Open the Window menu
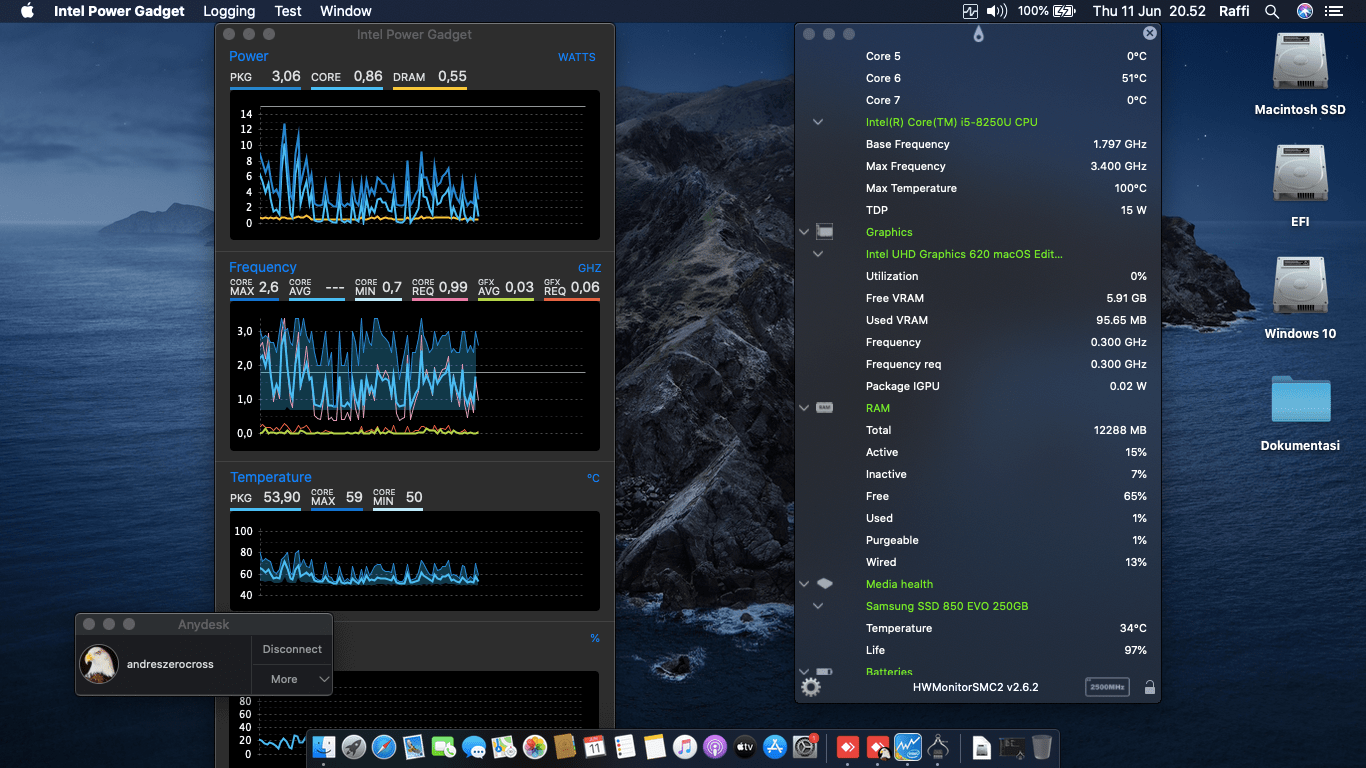 pyautogui.click(x=346, y=11)
